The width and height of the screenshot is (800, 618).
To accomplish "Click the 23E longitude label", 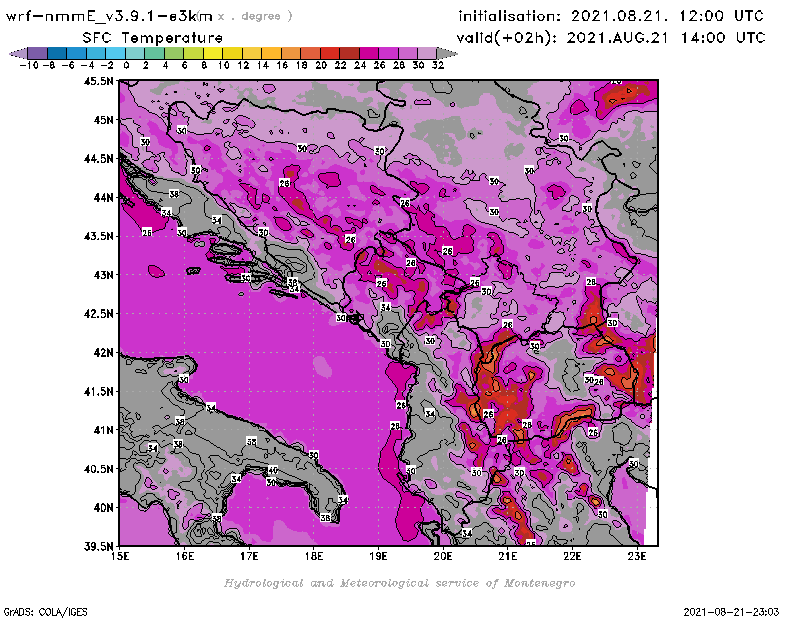I will (x=637, y=556).
